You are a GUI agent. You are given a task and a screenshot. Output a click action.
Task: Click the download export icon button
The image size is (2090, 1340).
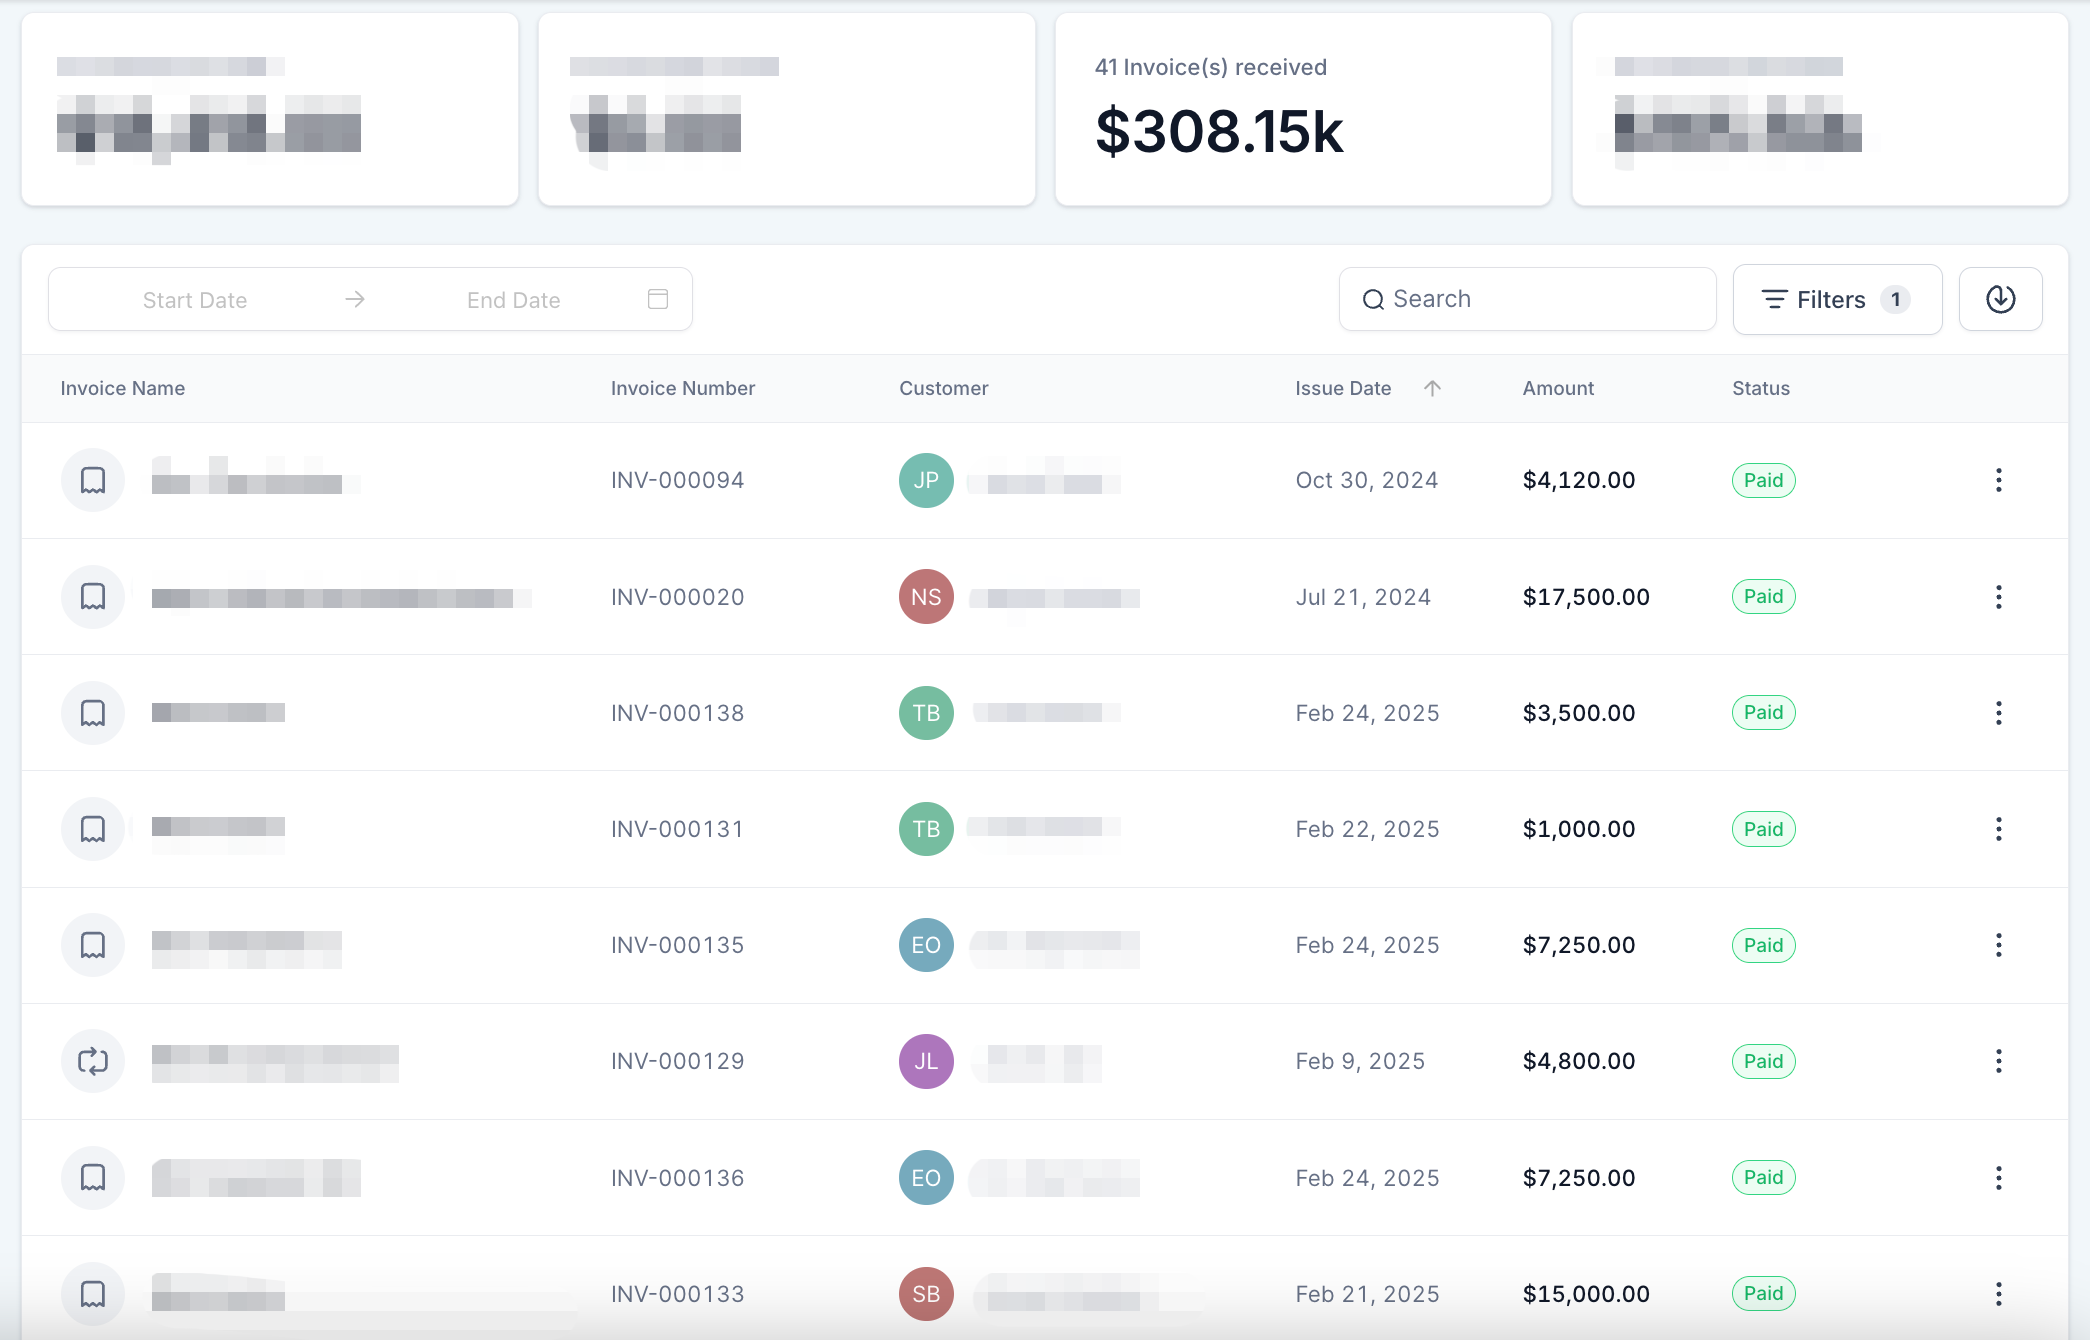click(2000, 299)
